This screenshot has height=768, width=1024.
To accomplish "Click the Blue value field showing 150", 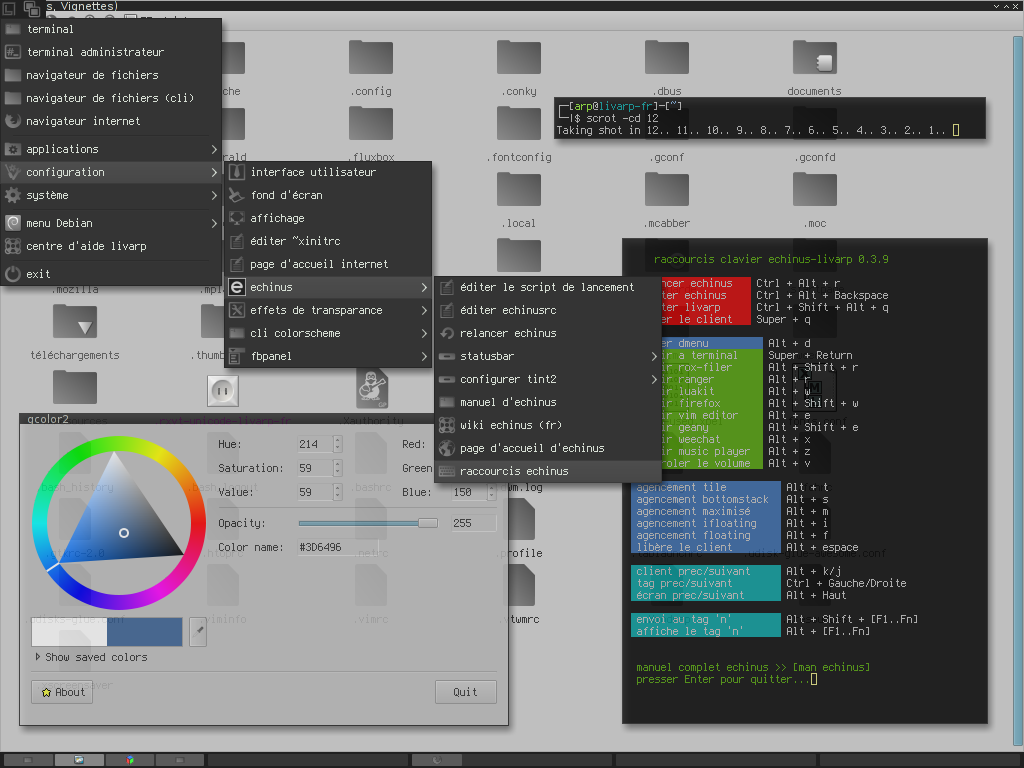I will pos(469,492).
